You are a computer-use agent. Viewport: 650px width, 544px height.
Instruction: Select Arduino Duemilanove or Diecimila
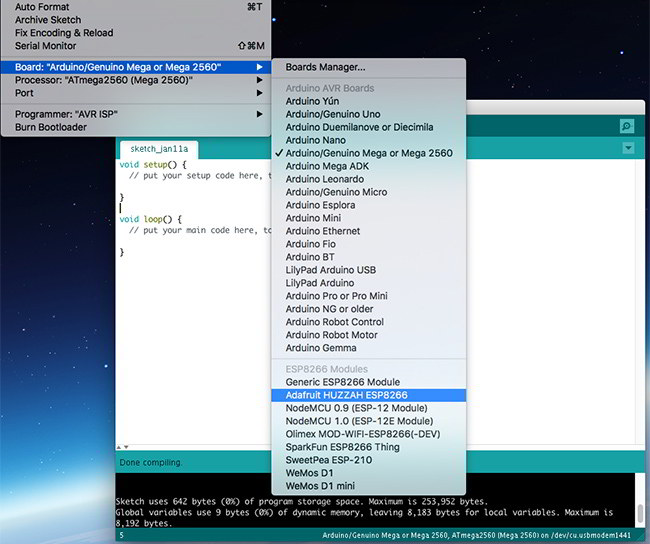point(369,127)
